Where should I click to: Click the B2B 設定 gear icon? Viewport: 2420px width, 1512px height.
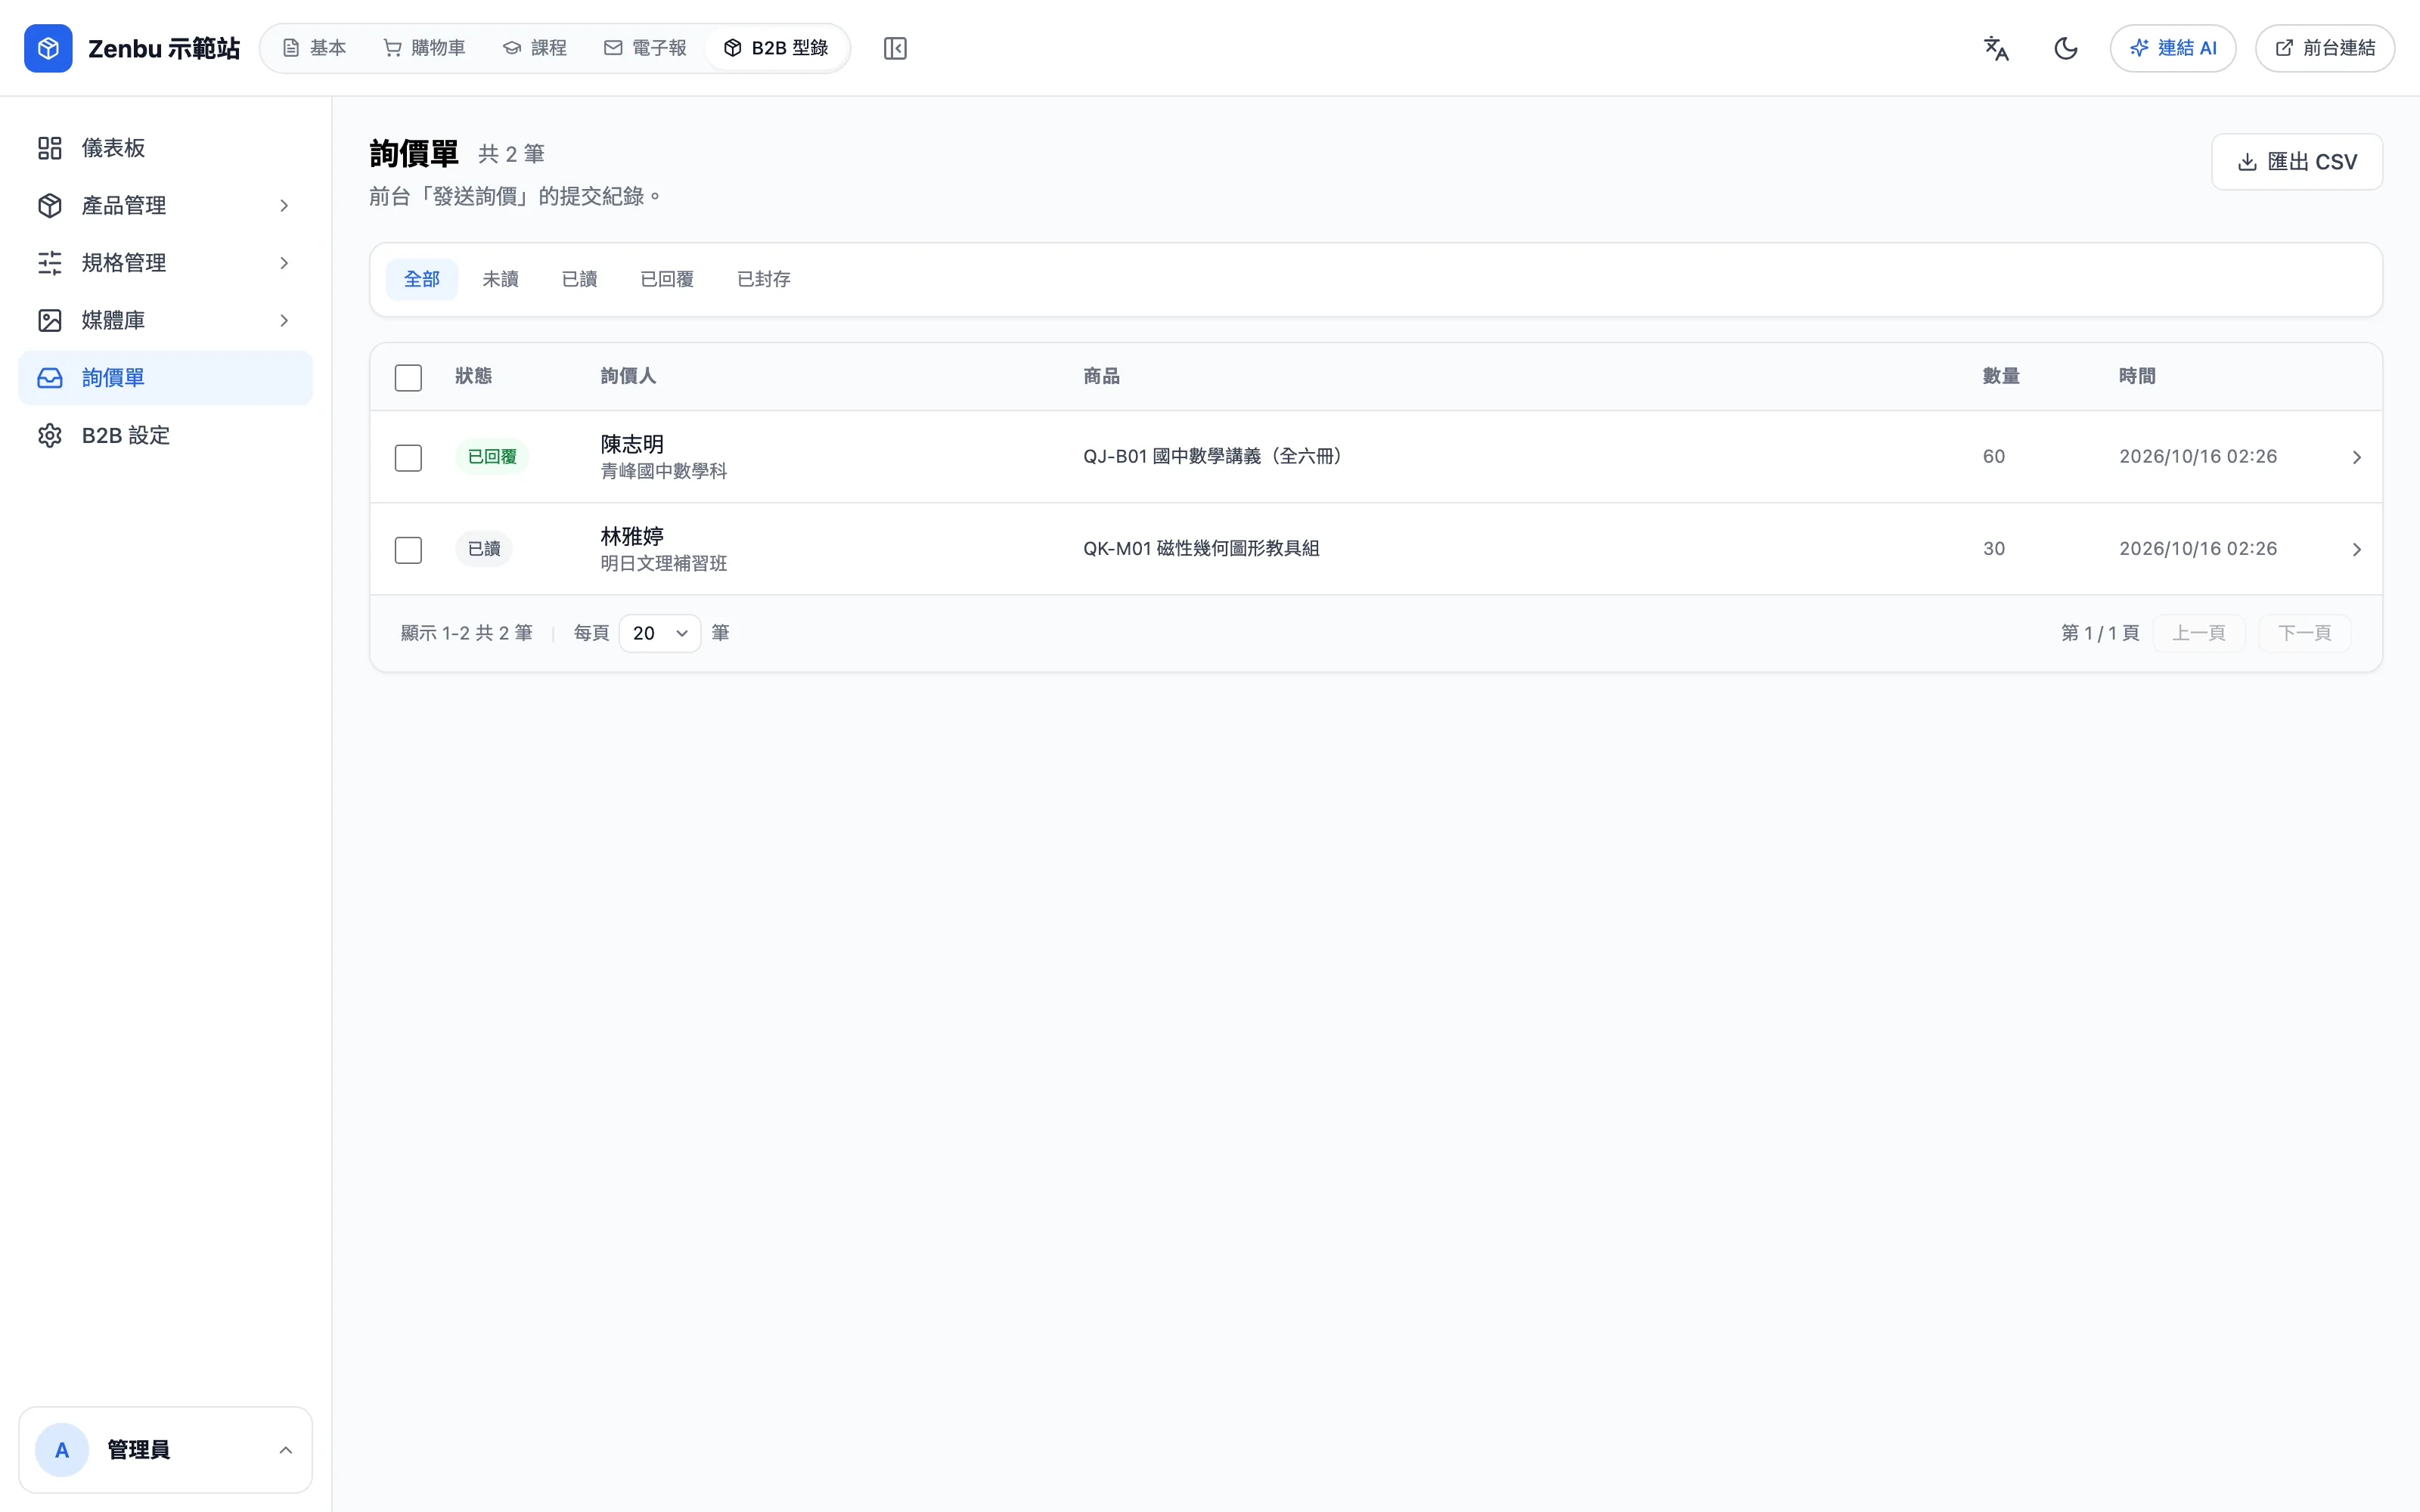click(50, 435)
